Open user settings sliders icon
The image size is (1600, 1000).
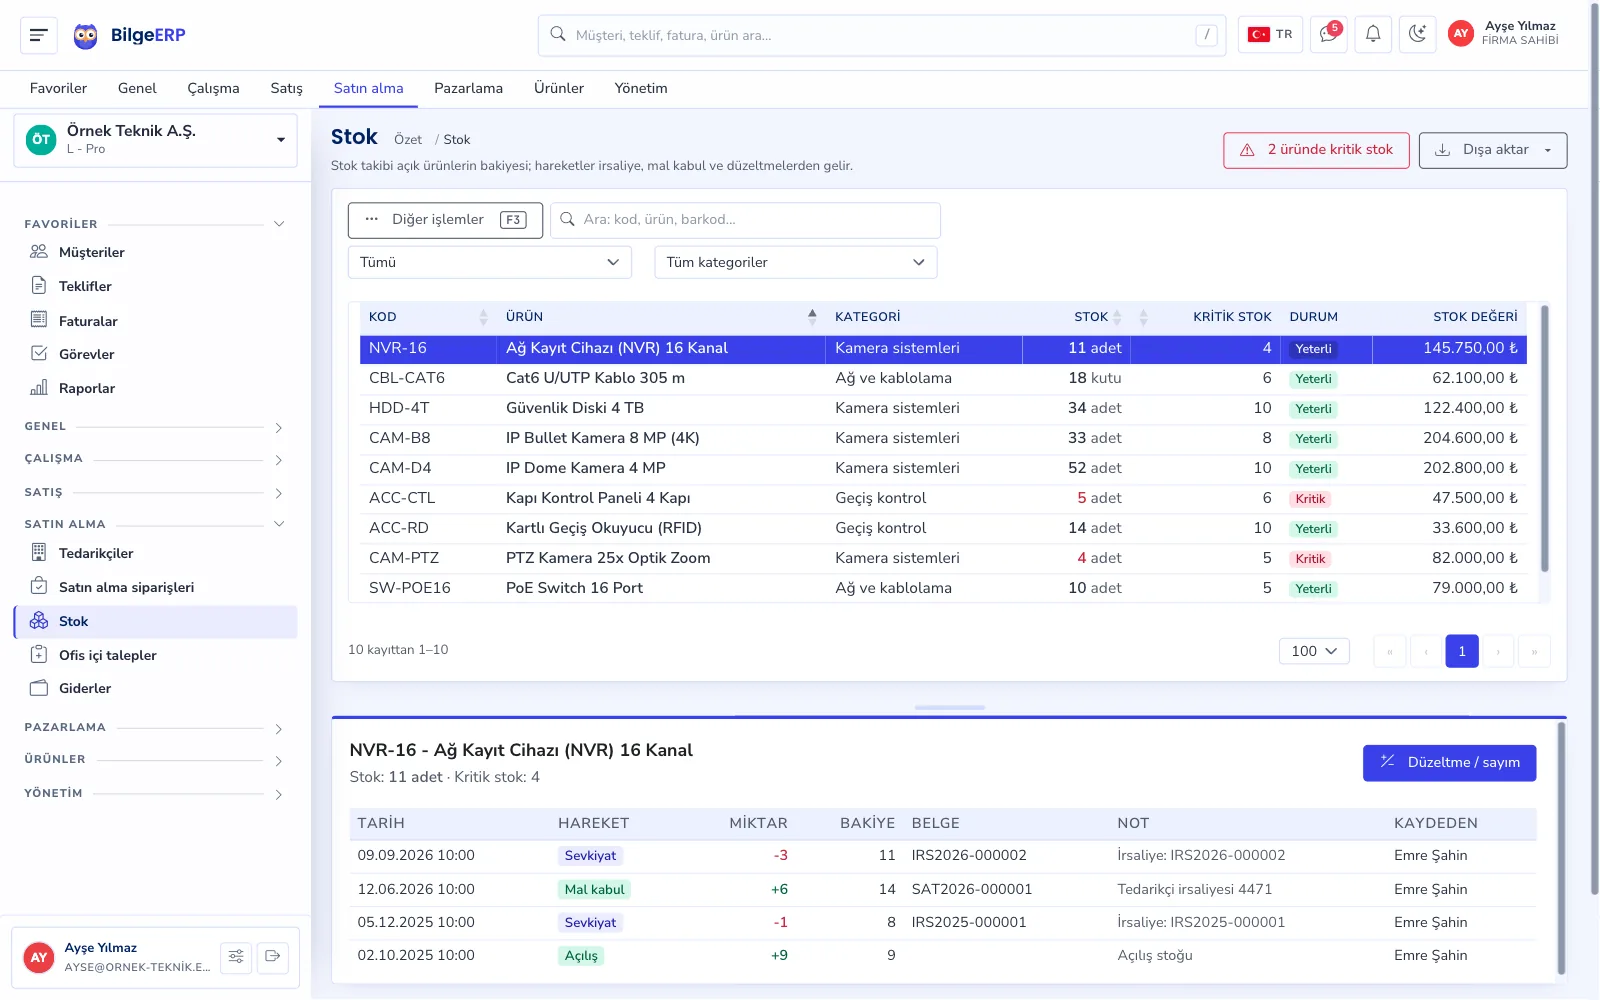click(236, 957)
